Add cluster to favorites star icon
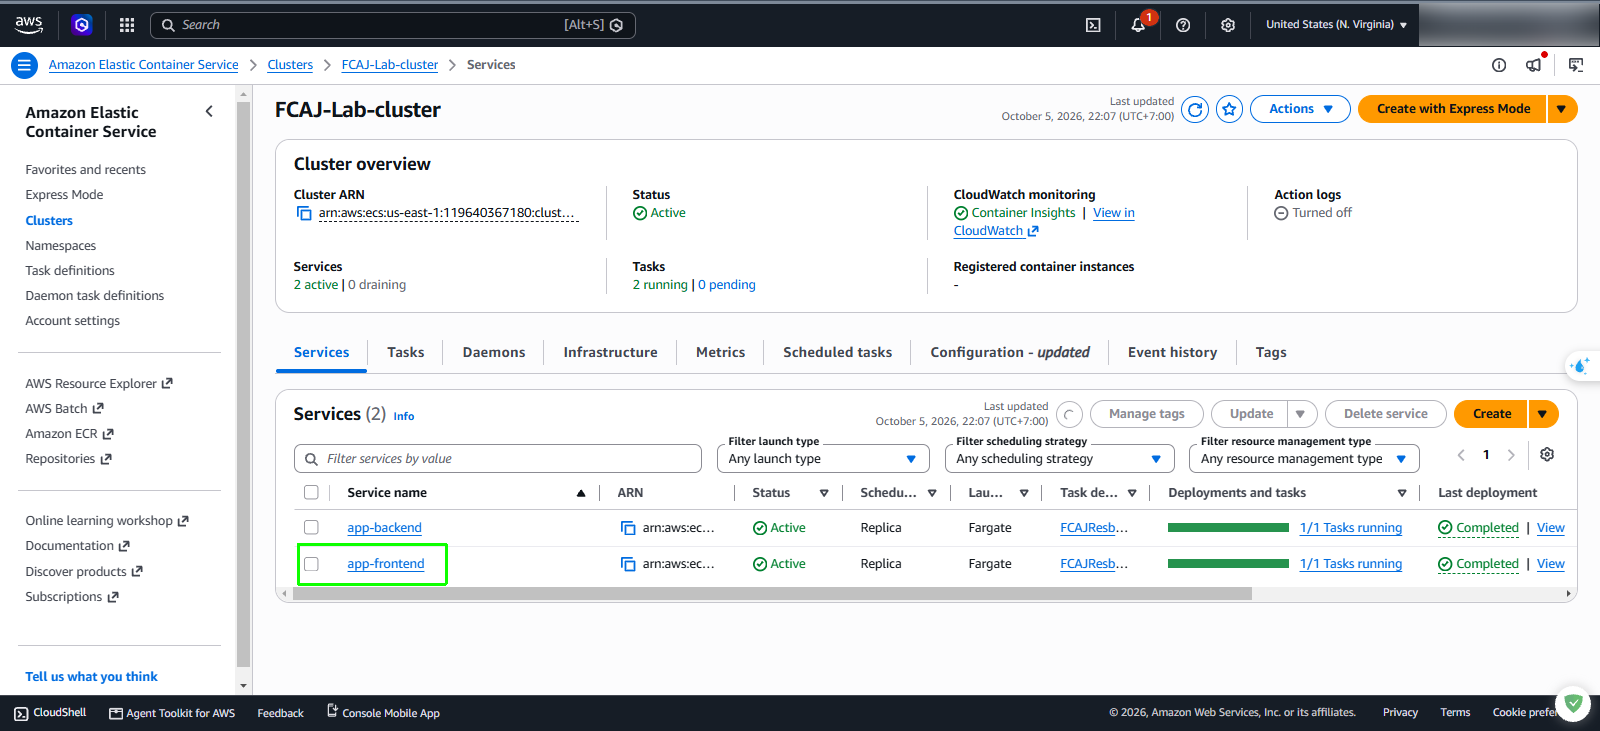1600x731 pixels. click(x=1230, y=109)
